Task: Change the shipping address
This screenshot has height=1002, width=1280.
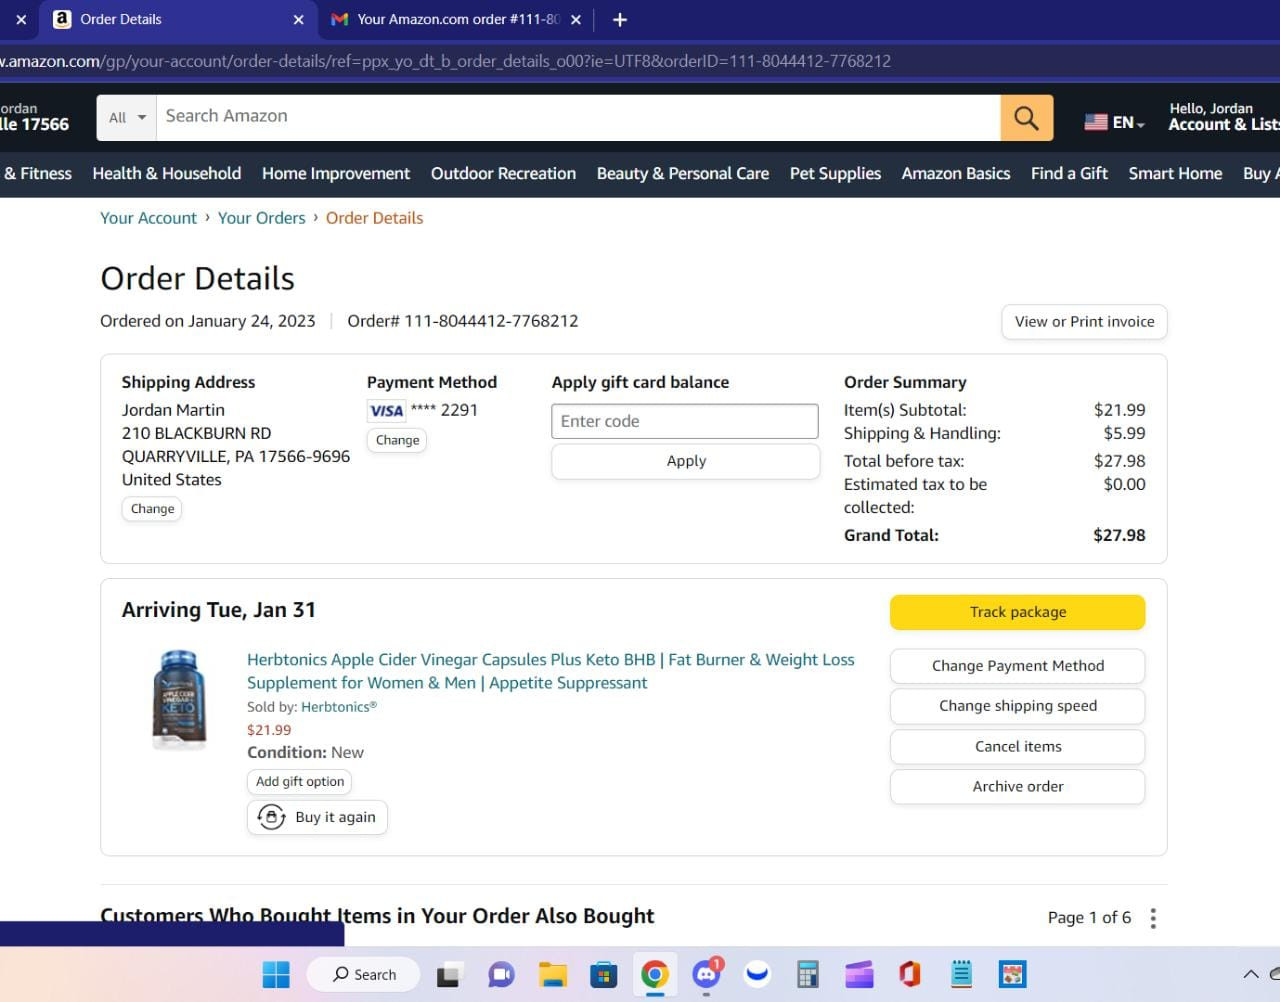Action: tap(152, 509)
